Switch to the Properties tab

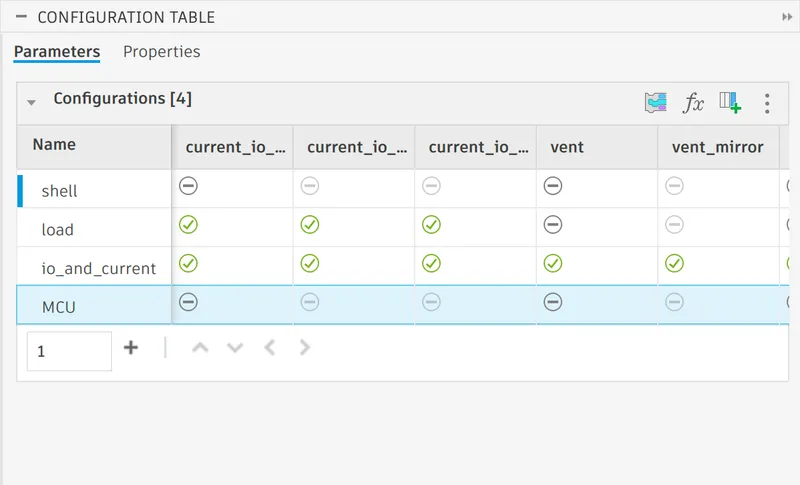point(161,52)
